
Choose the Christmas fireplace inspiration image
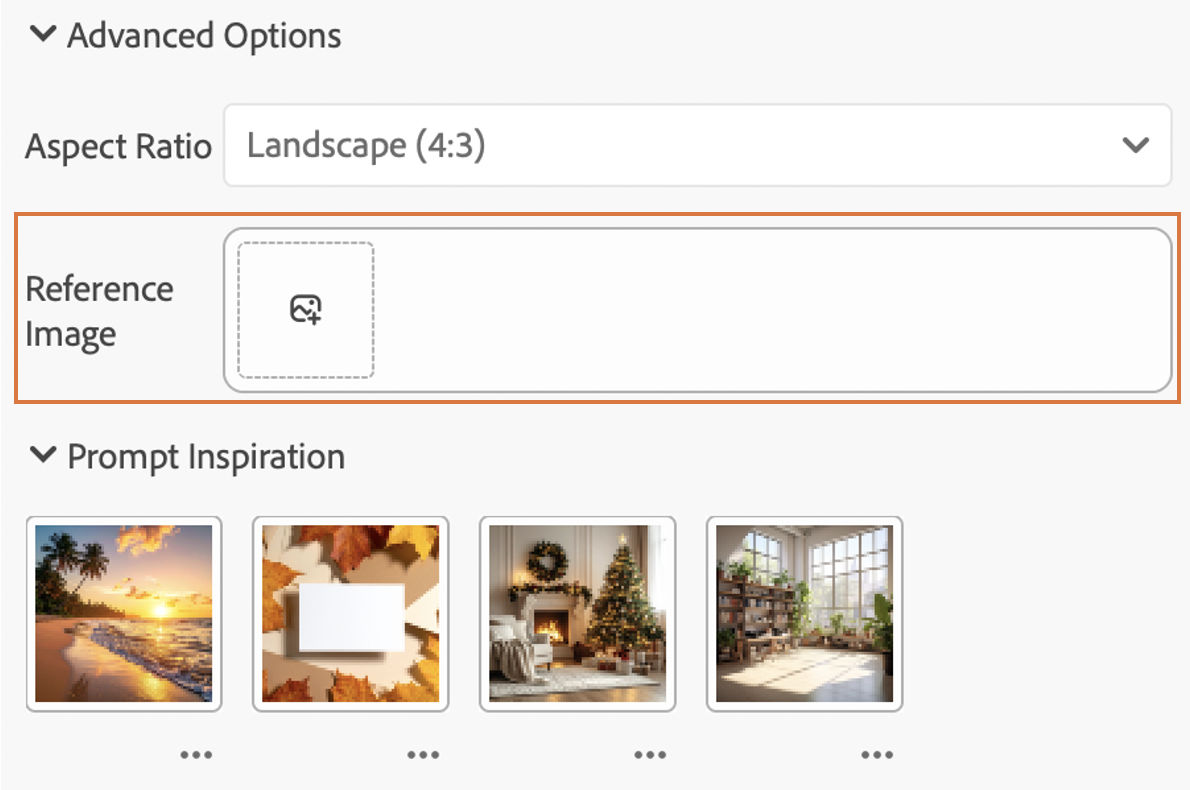pos(578,613)
